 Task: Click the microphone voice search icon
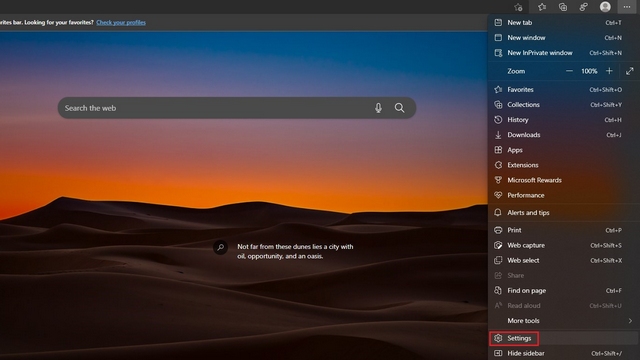tap(378, 108)
